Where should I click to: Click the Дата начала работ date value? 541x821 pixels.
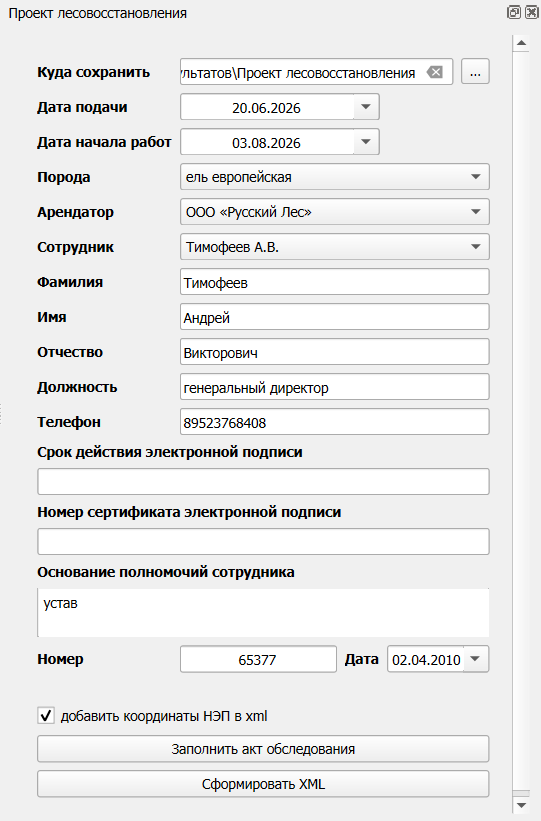pyautogui.click(x=267, y=143)
